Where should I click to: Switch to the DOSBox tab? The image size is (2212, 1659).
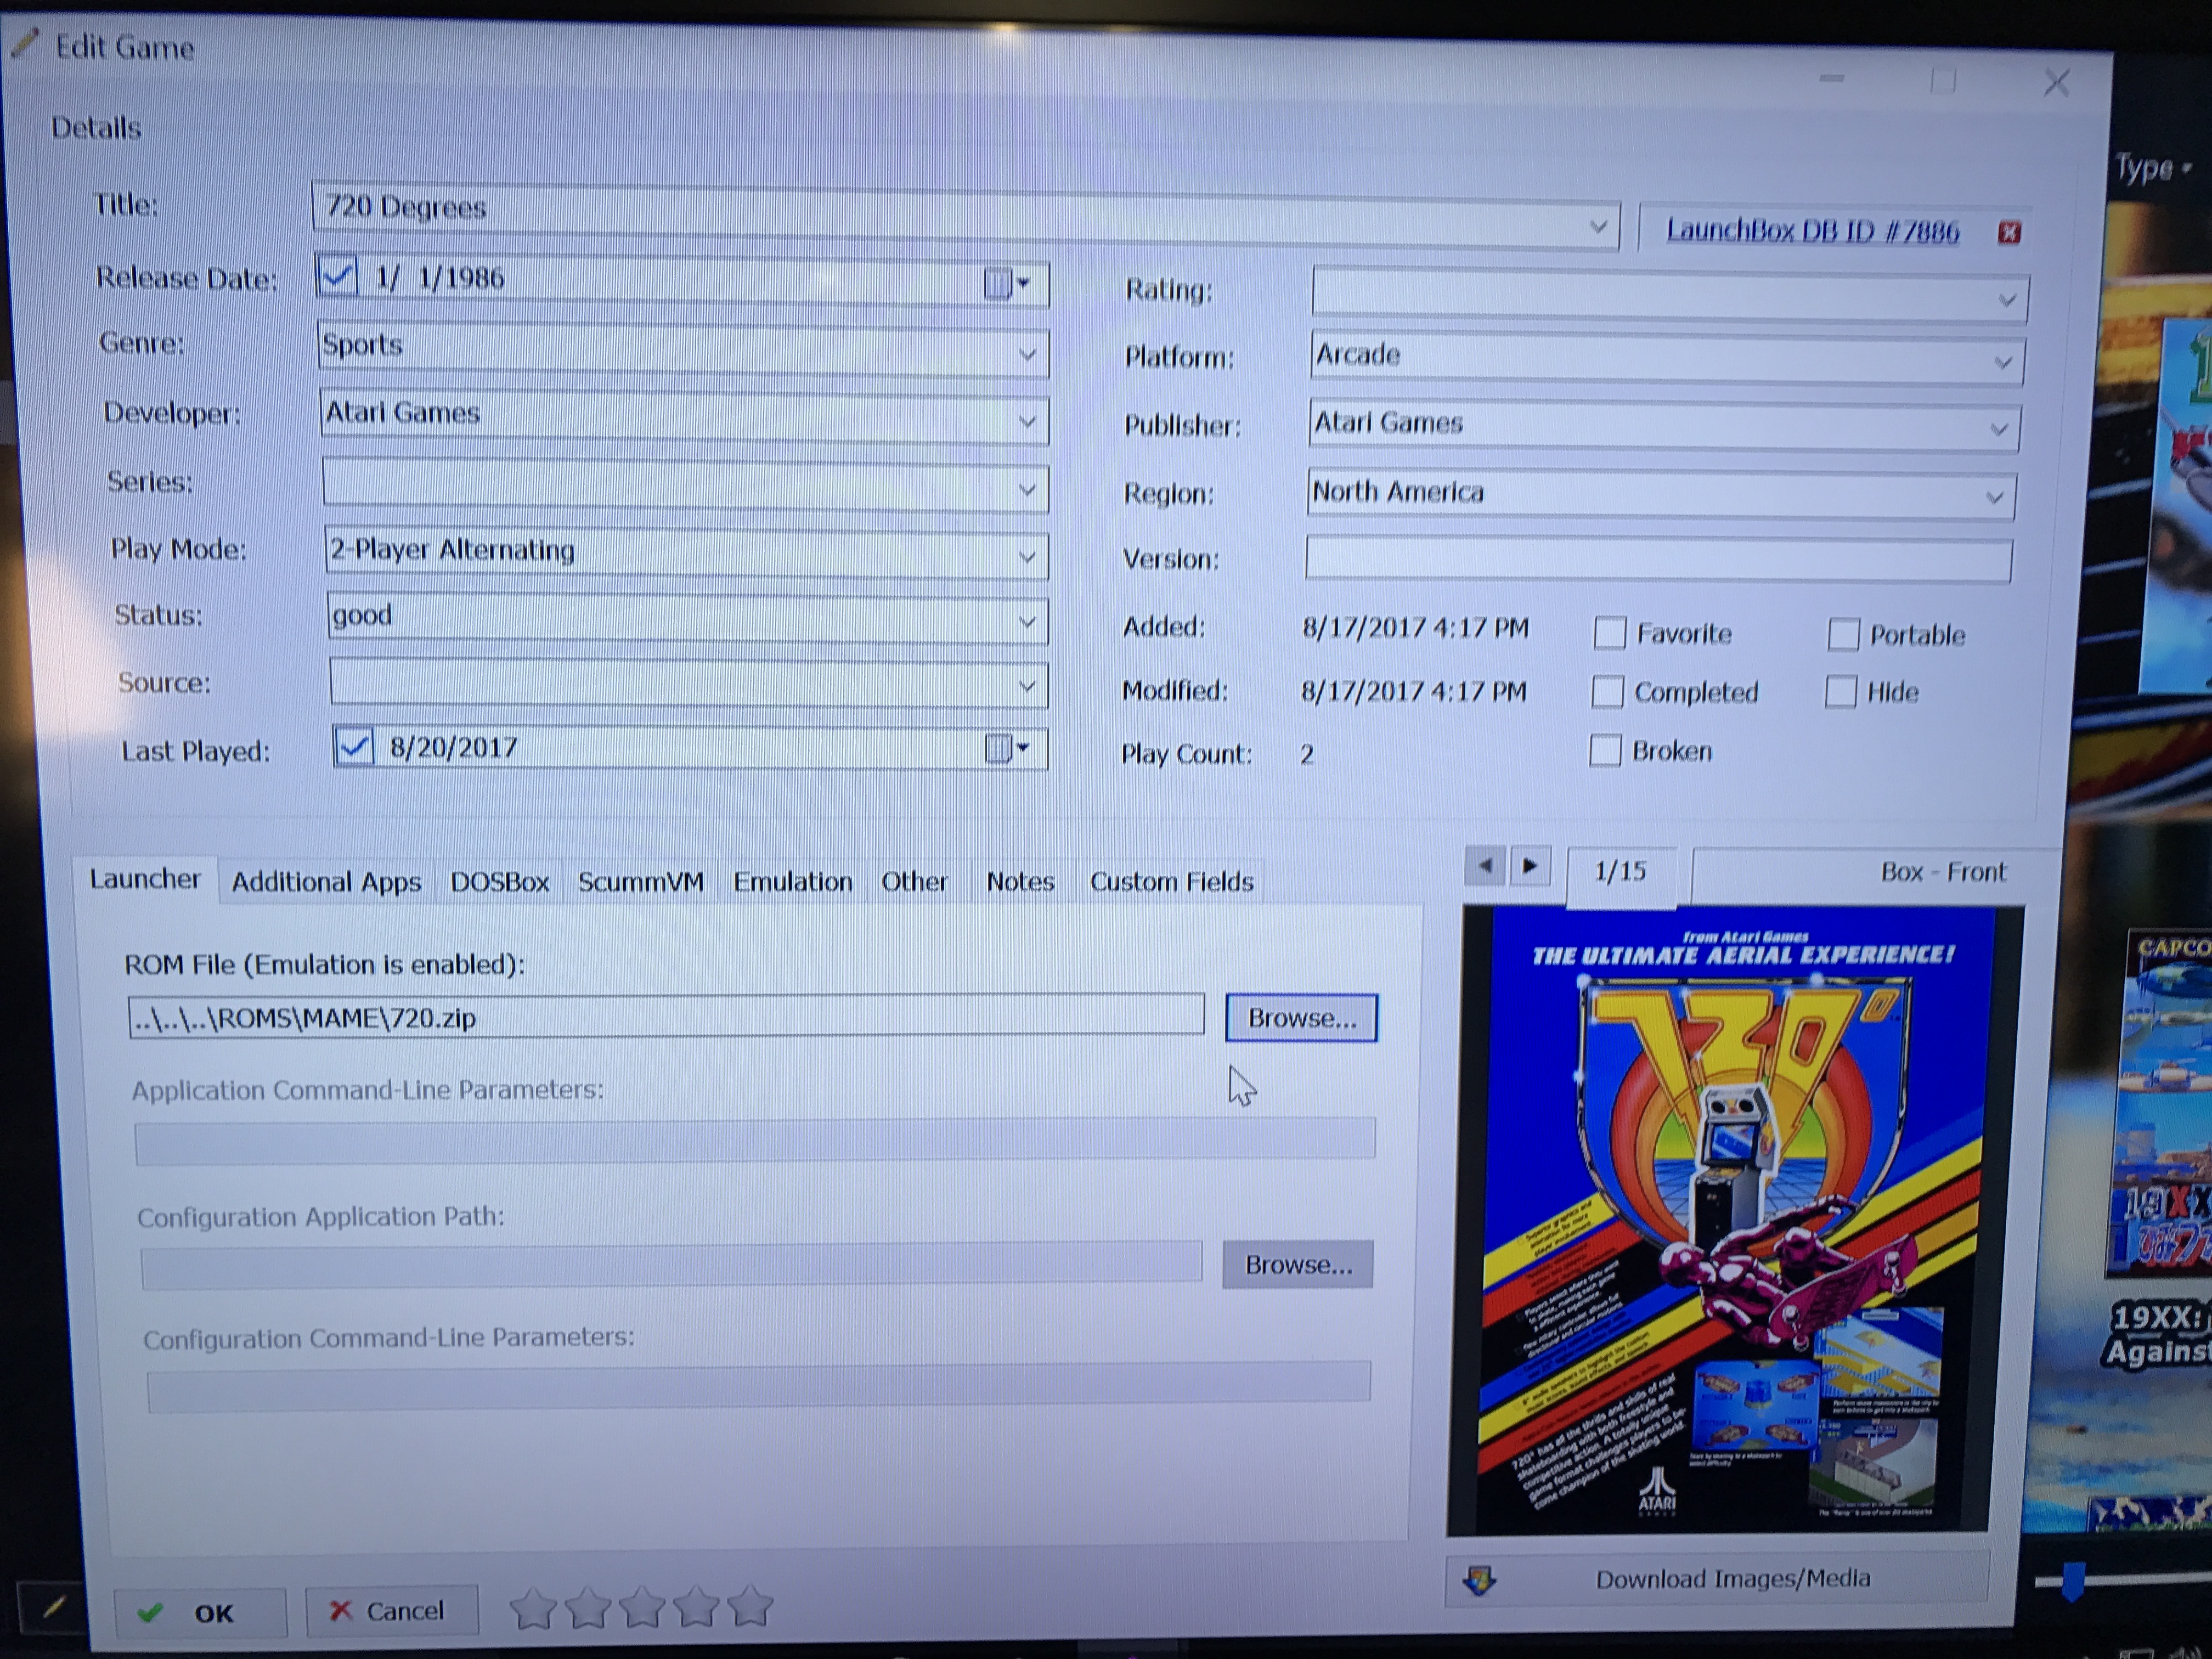click(499, 882)
